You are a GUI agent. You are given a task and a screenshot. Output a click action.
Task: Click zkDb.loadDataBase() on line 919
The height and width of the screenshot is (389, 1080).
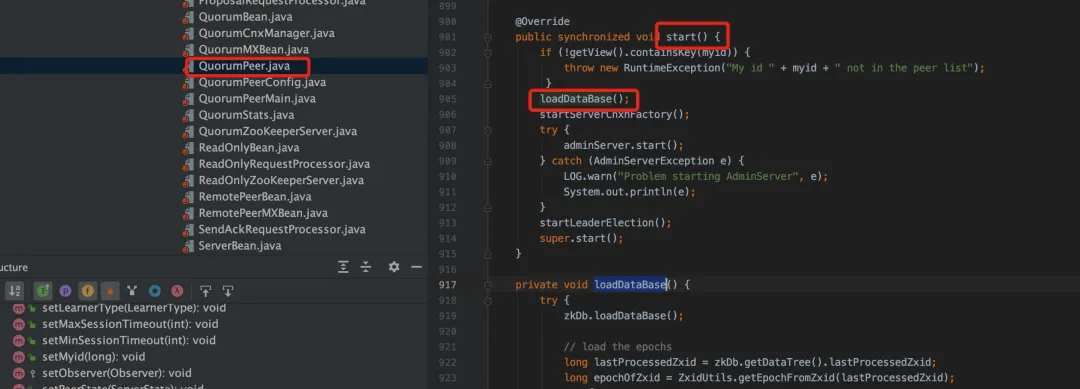coord(623,315)
